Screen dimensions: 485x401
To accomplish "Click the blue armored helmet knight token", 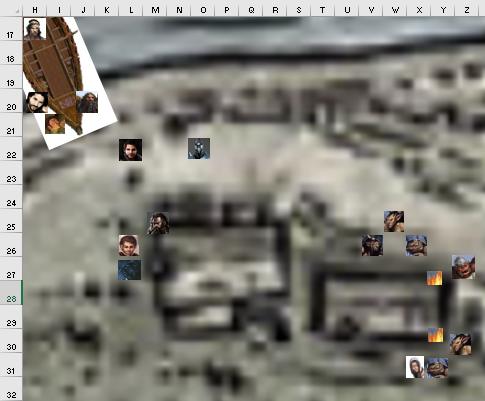I will (x=199, y=148).
